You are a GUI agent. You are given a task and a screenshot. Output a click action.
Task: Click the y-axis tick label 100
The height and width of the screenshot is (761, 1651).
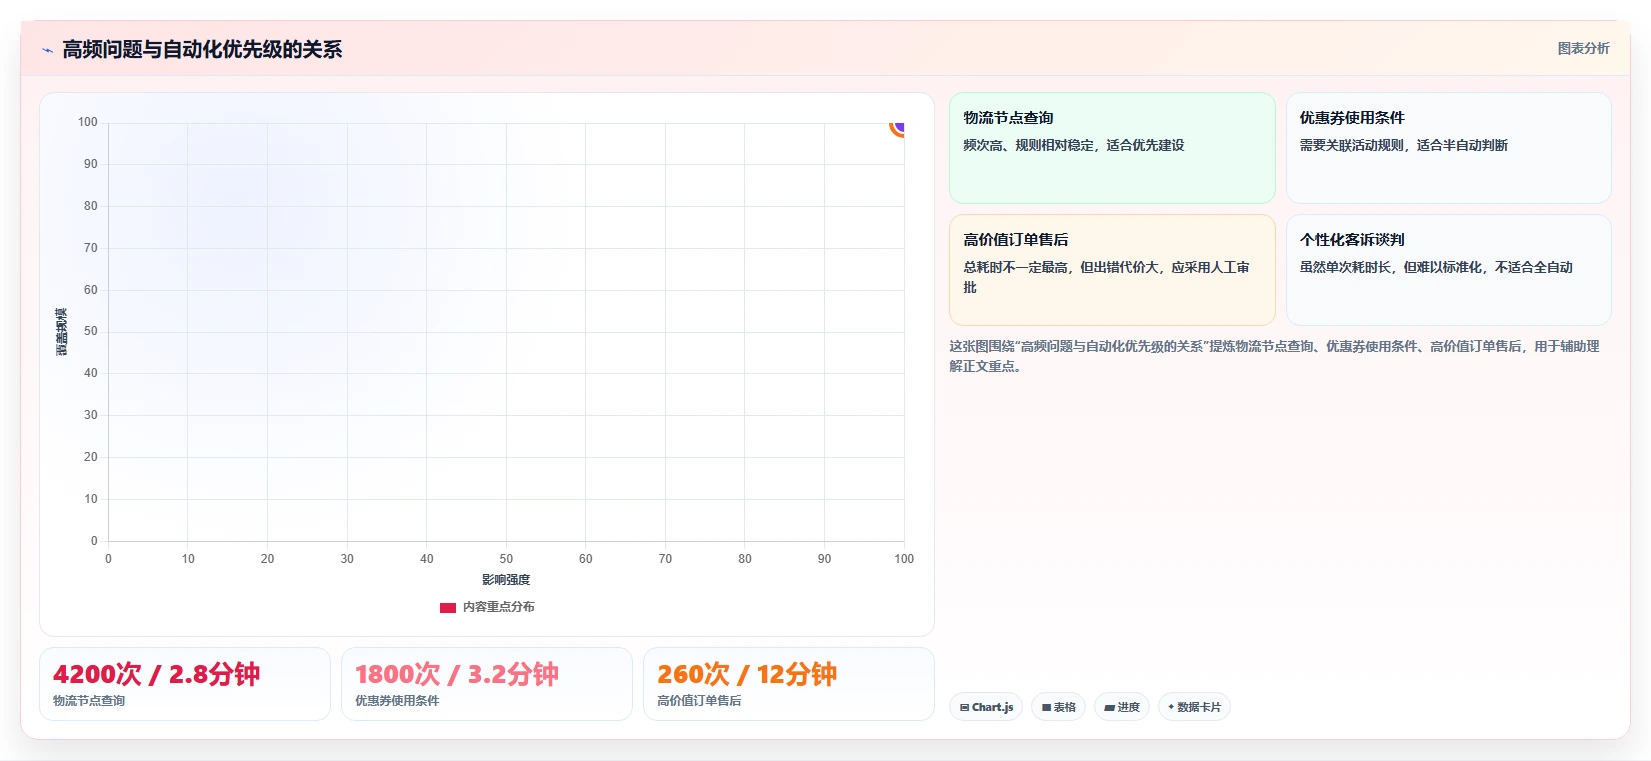88,122
